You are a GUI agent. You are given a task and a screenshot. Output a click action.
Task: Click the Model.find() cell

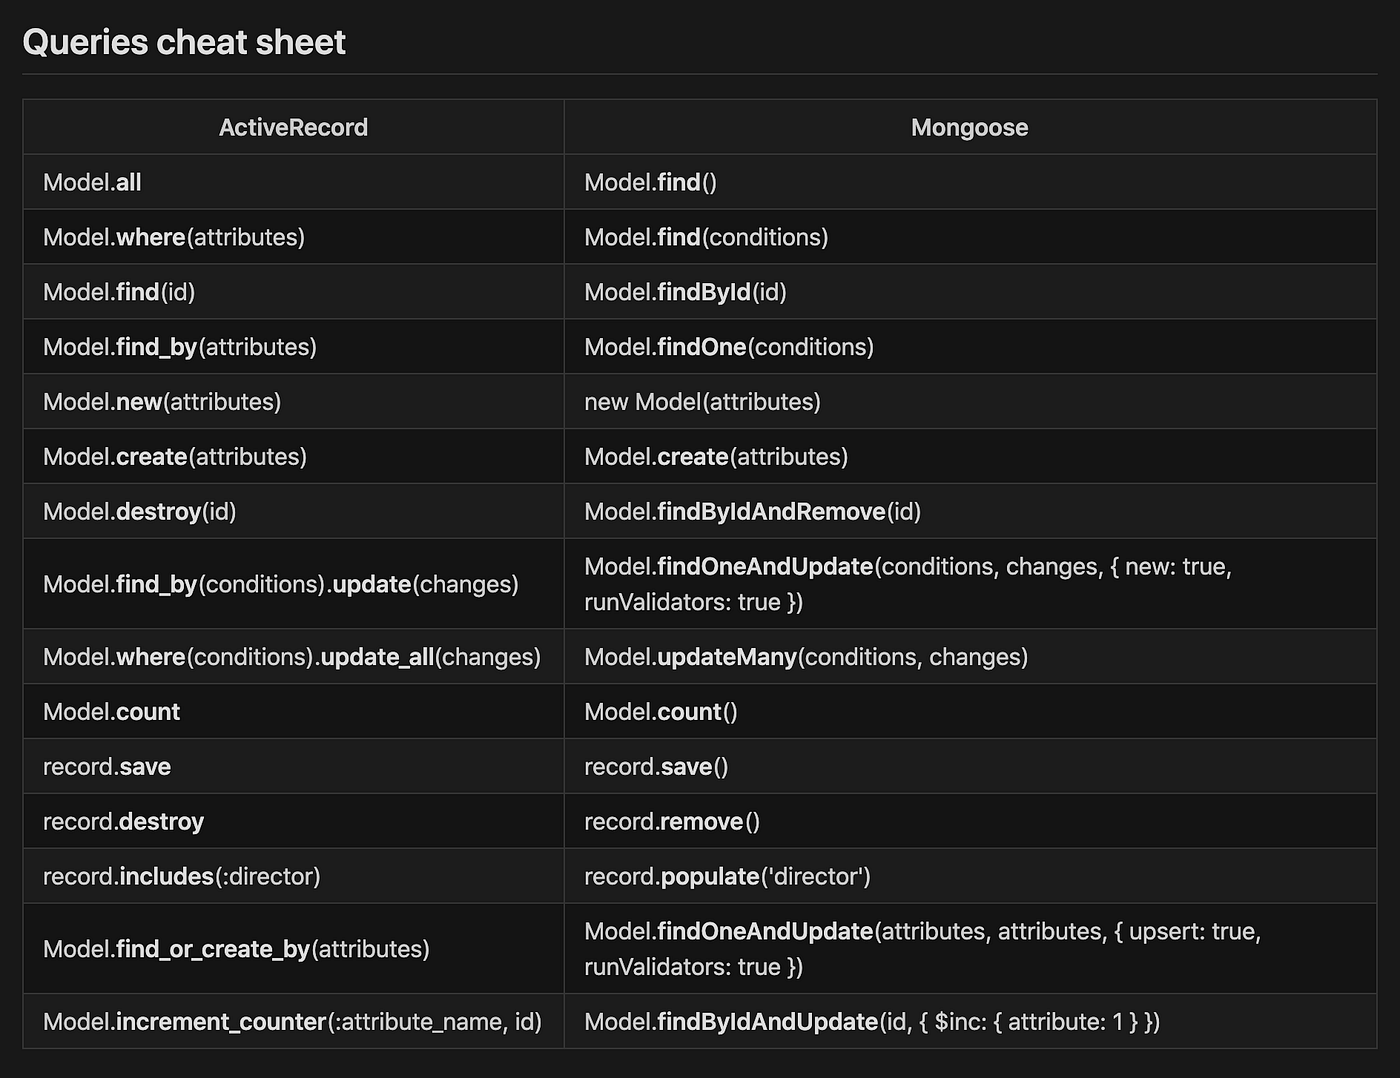pyautogui.click(x=651, y=182)
